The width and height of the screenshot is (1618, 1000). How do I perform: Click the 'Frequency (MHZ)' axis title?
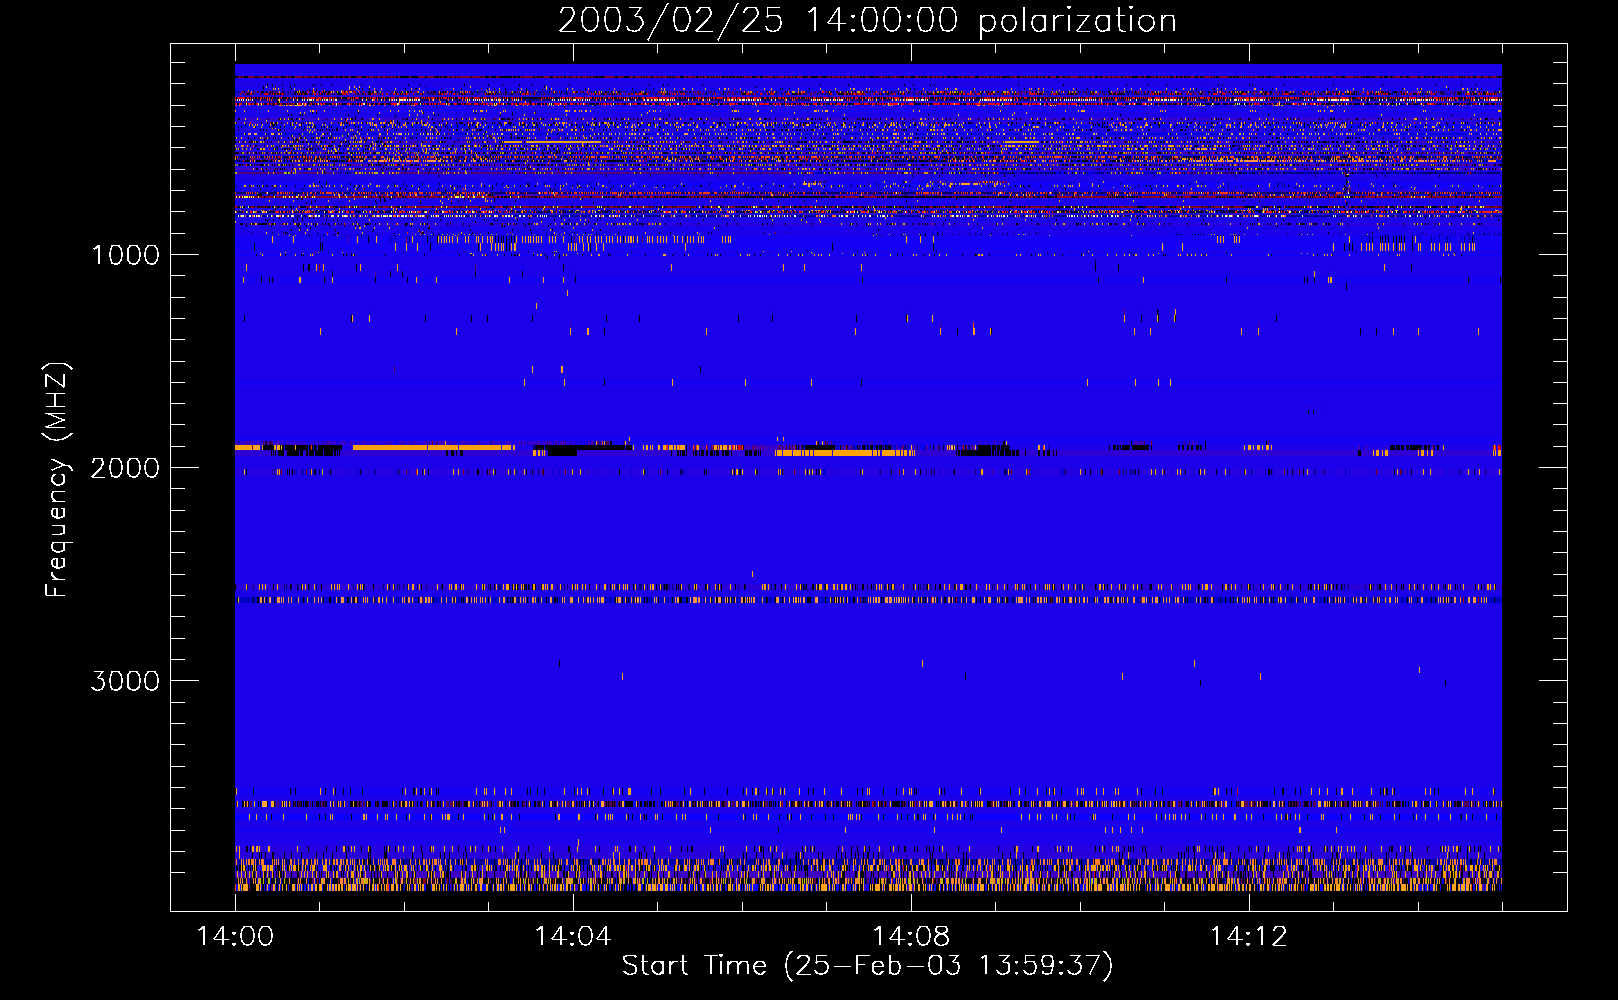click(57, 480)
